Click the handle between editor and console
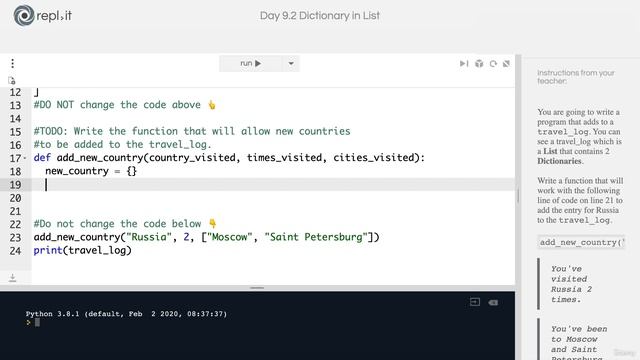640x360 pixels. [x=257, y=288]
